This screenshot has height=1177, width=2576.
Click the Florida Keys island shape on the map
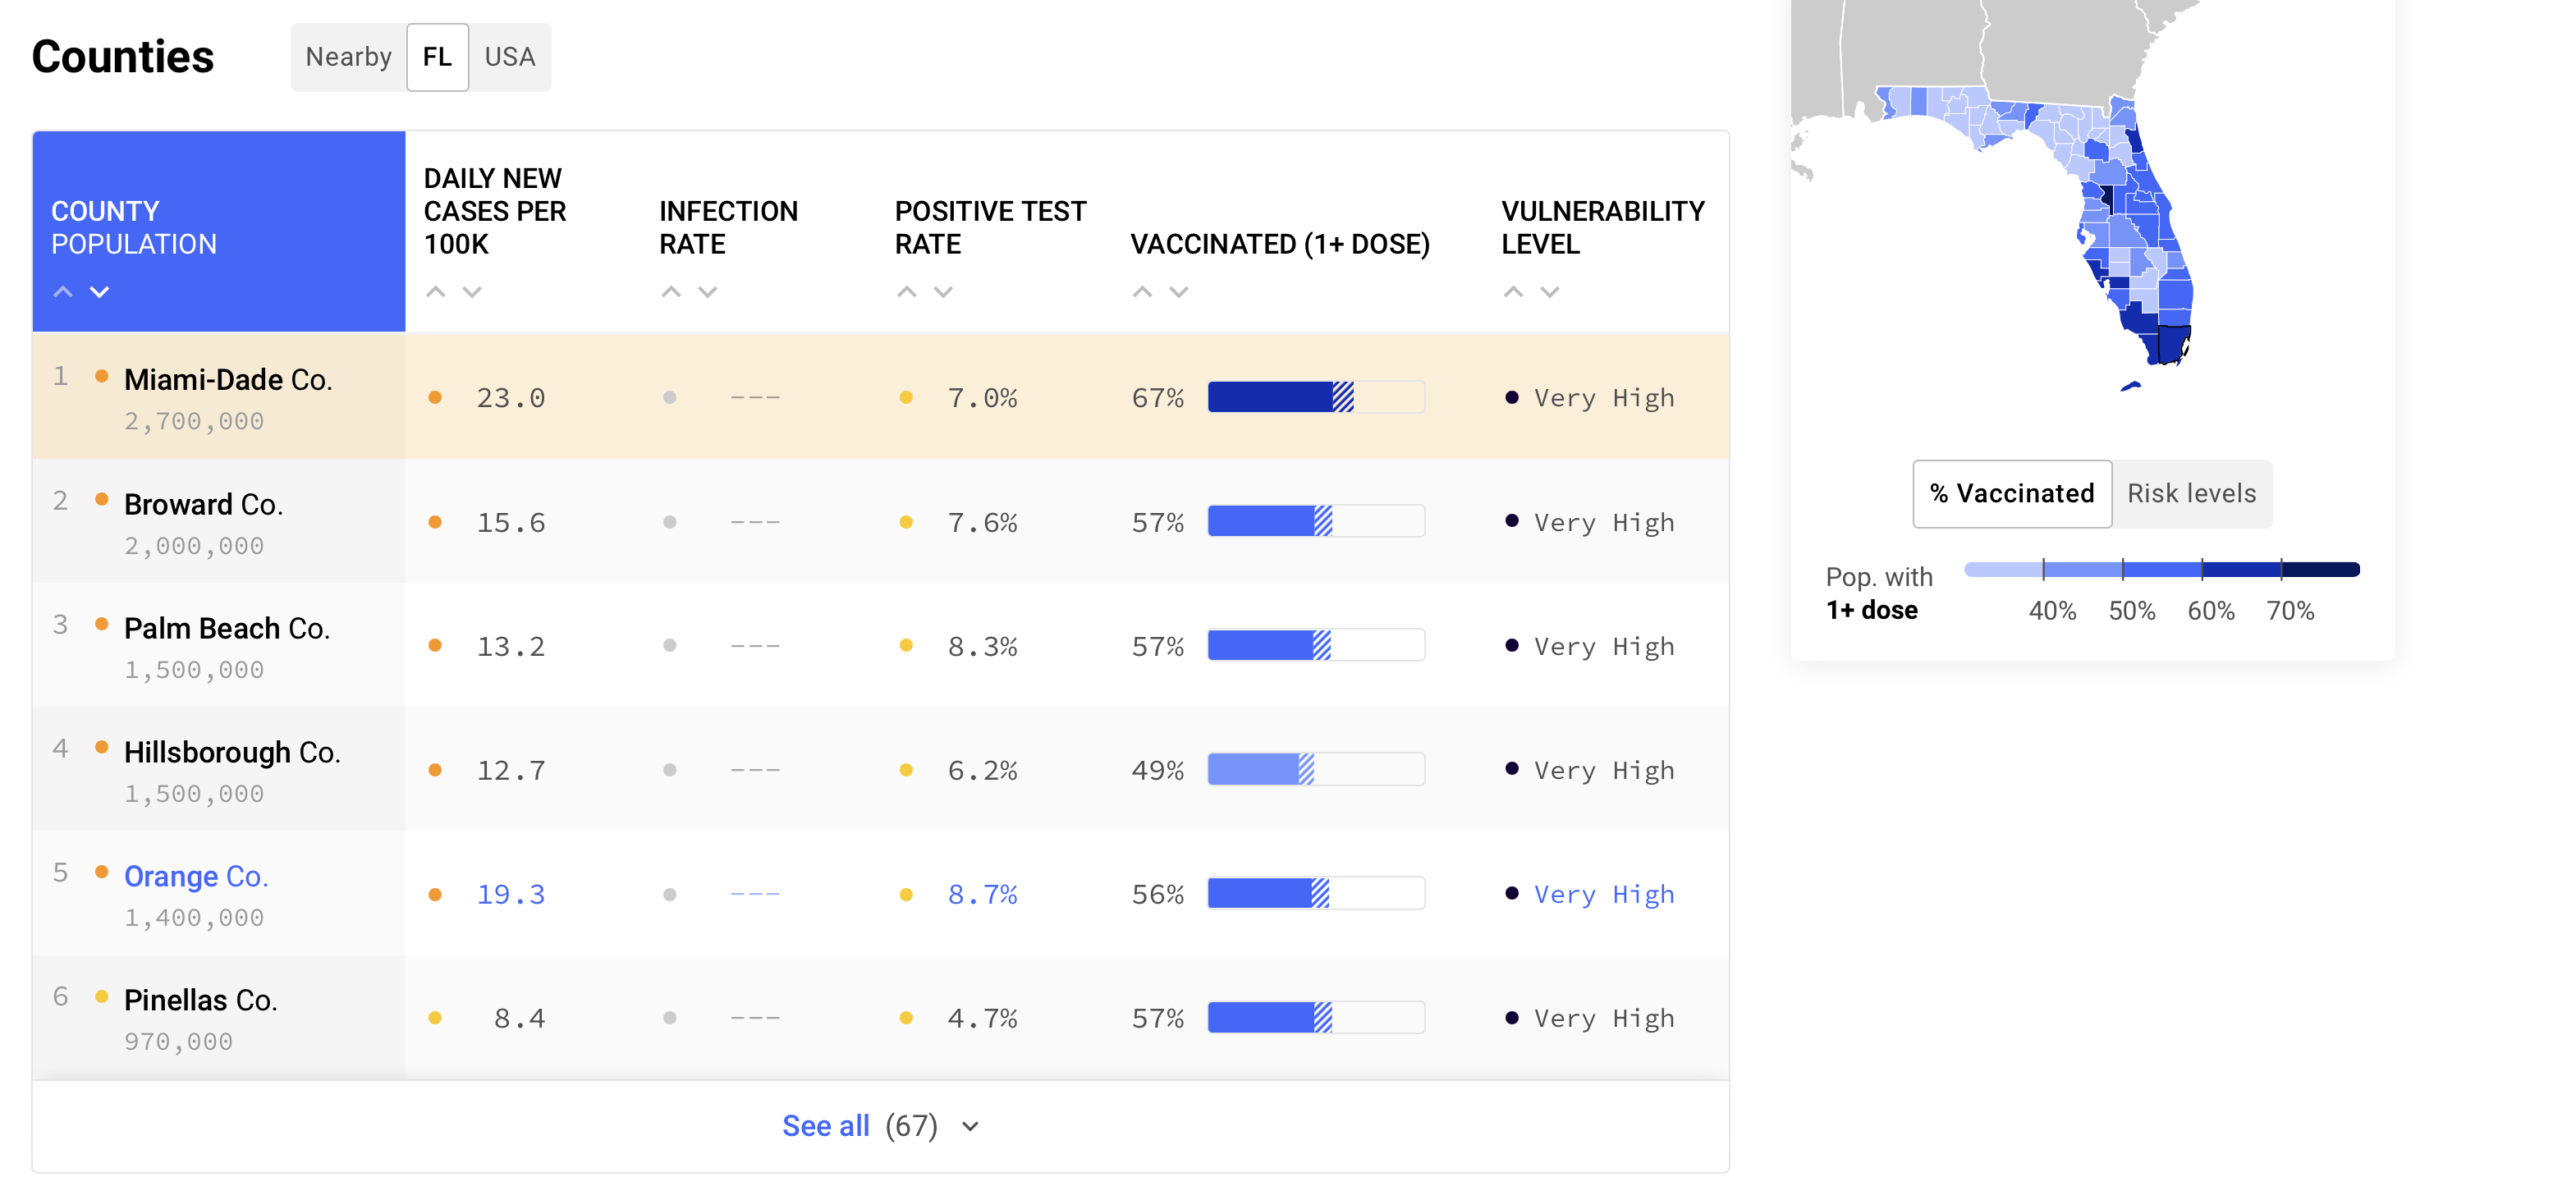point(2130,386)
